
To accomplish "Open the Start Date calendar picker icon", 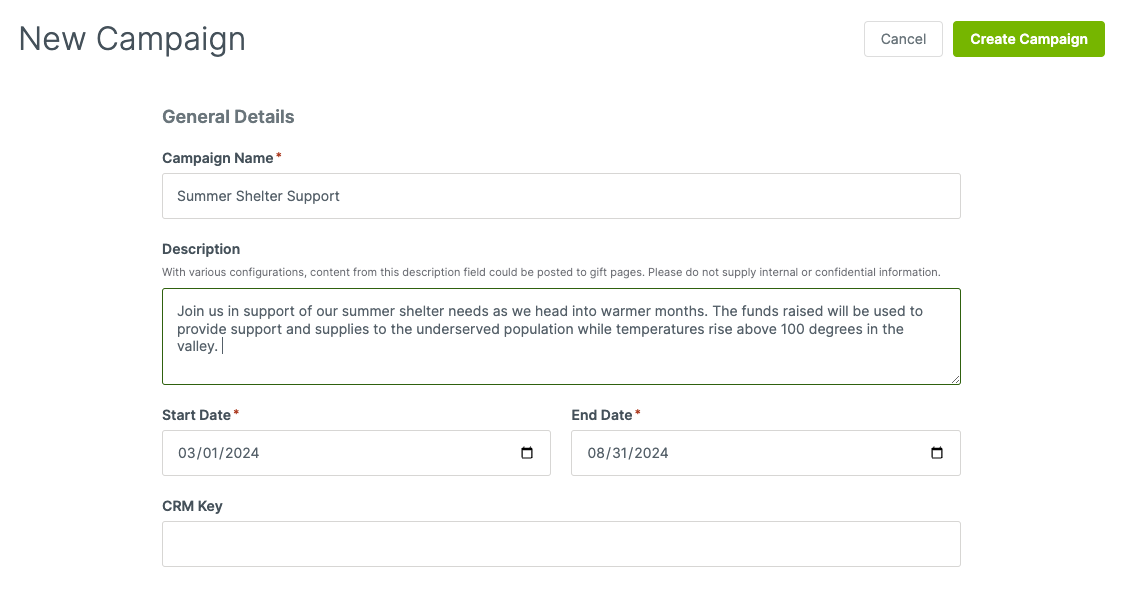I will tap(527, 453).
